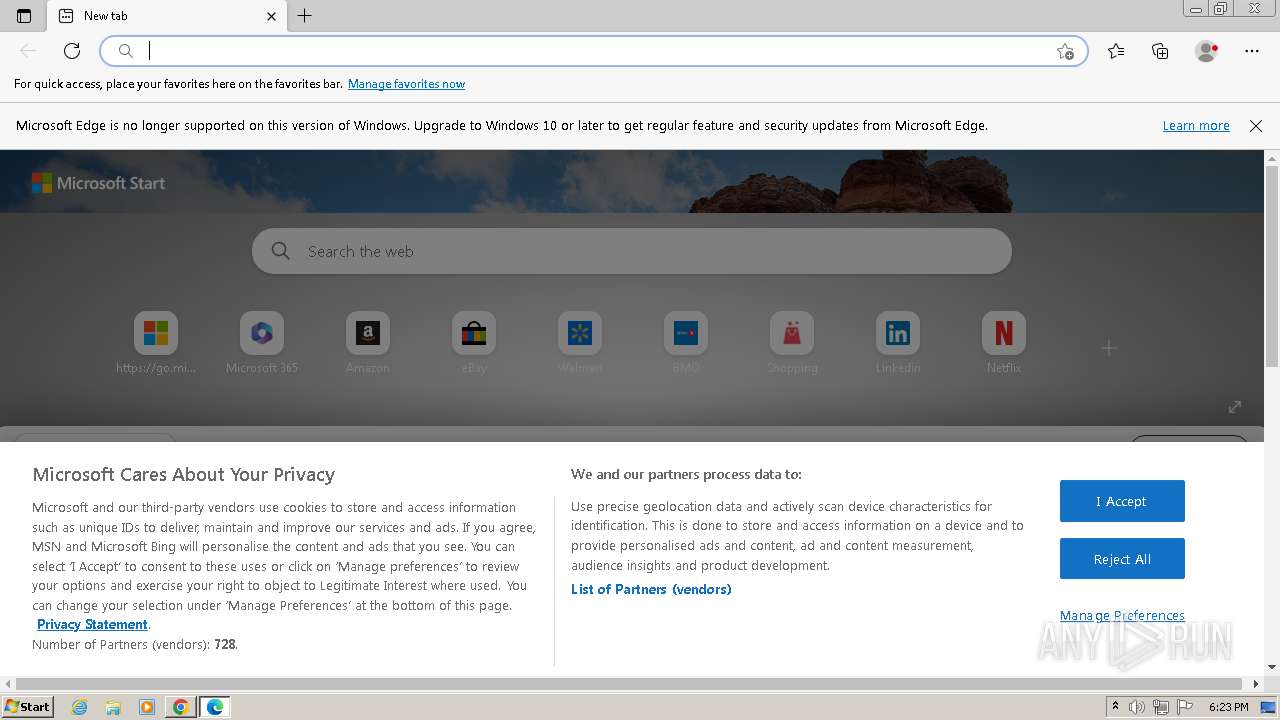Click the volume speaker tray icon
Screen dimensions: 1280x720
click(x=1137, y=707)
